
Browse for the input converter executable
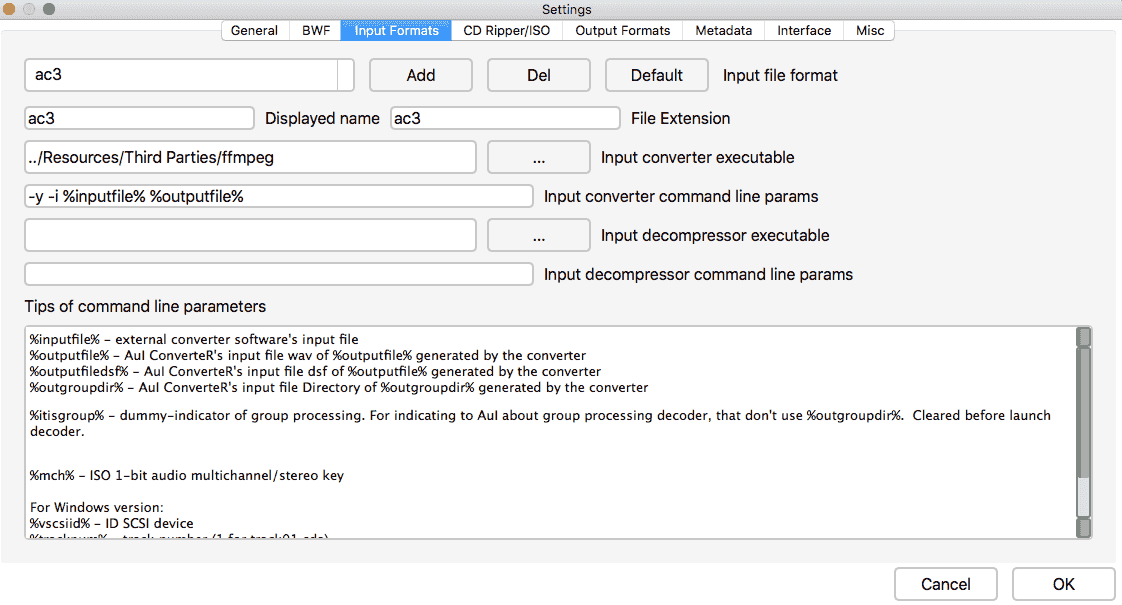coord(539,158)
